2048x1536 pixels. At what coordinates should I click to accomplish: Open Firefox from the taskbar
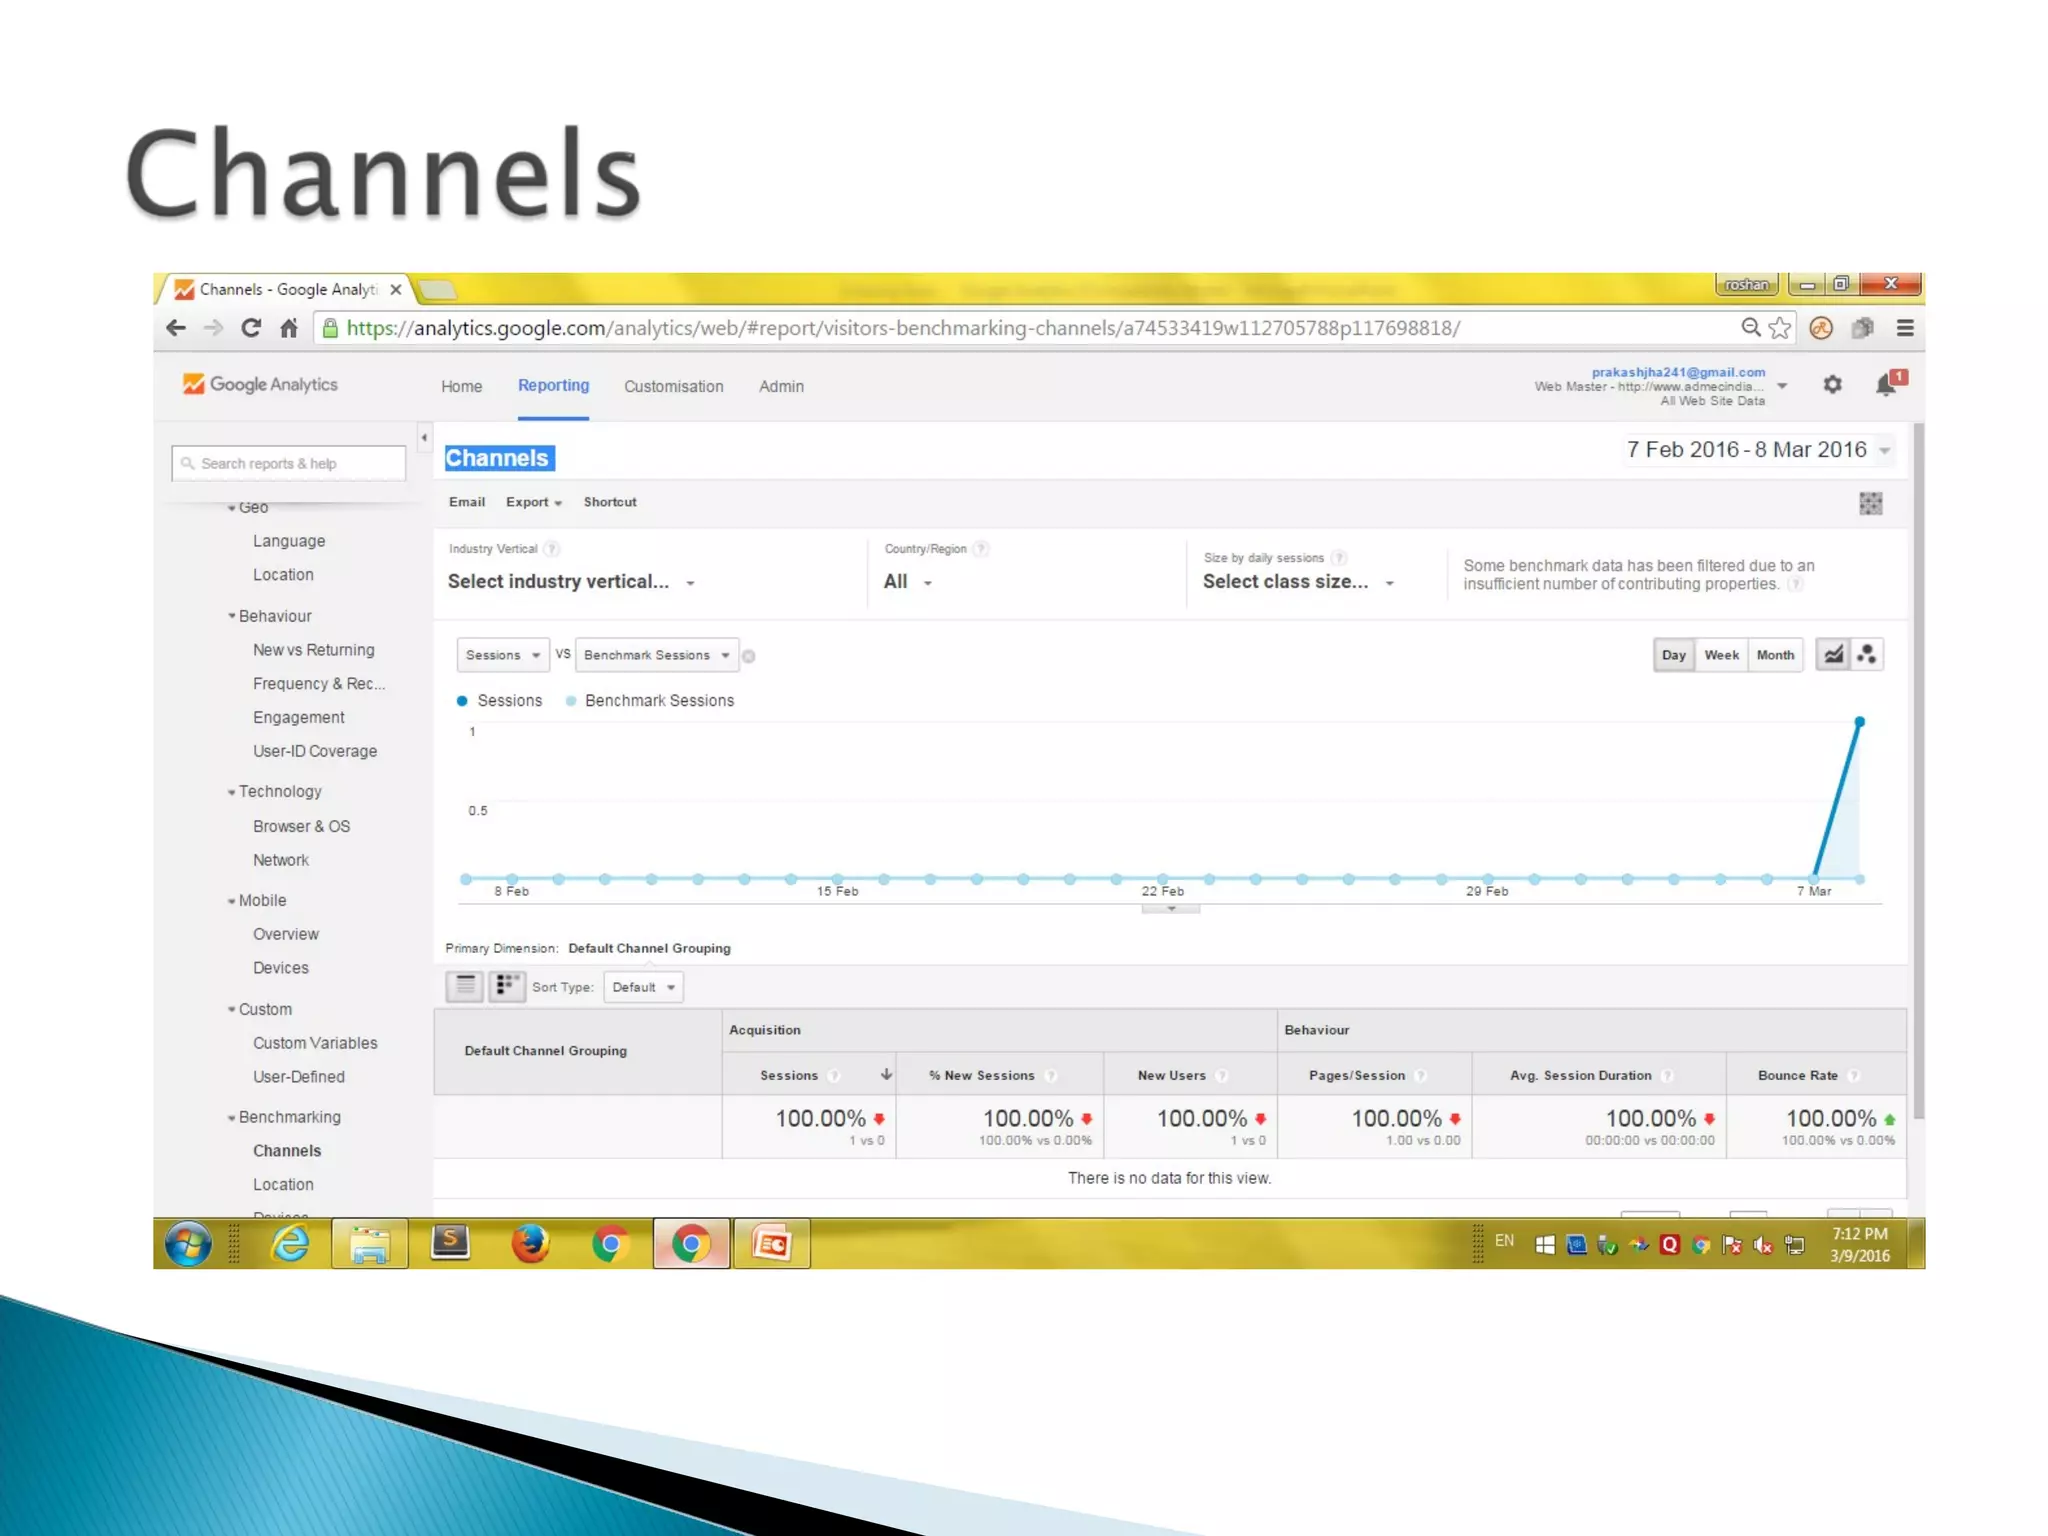coord(530,1244)
